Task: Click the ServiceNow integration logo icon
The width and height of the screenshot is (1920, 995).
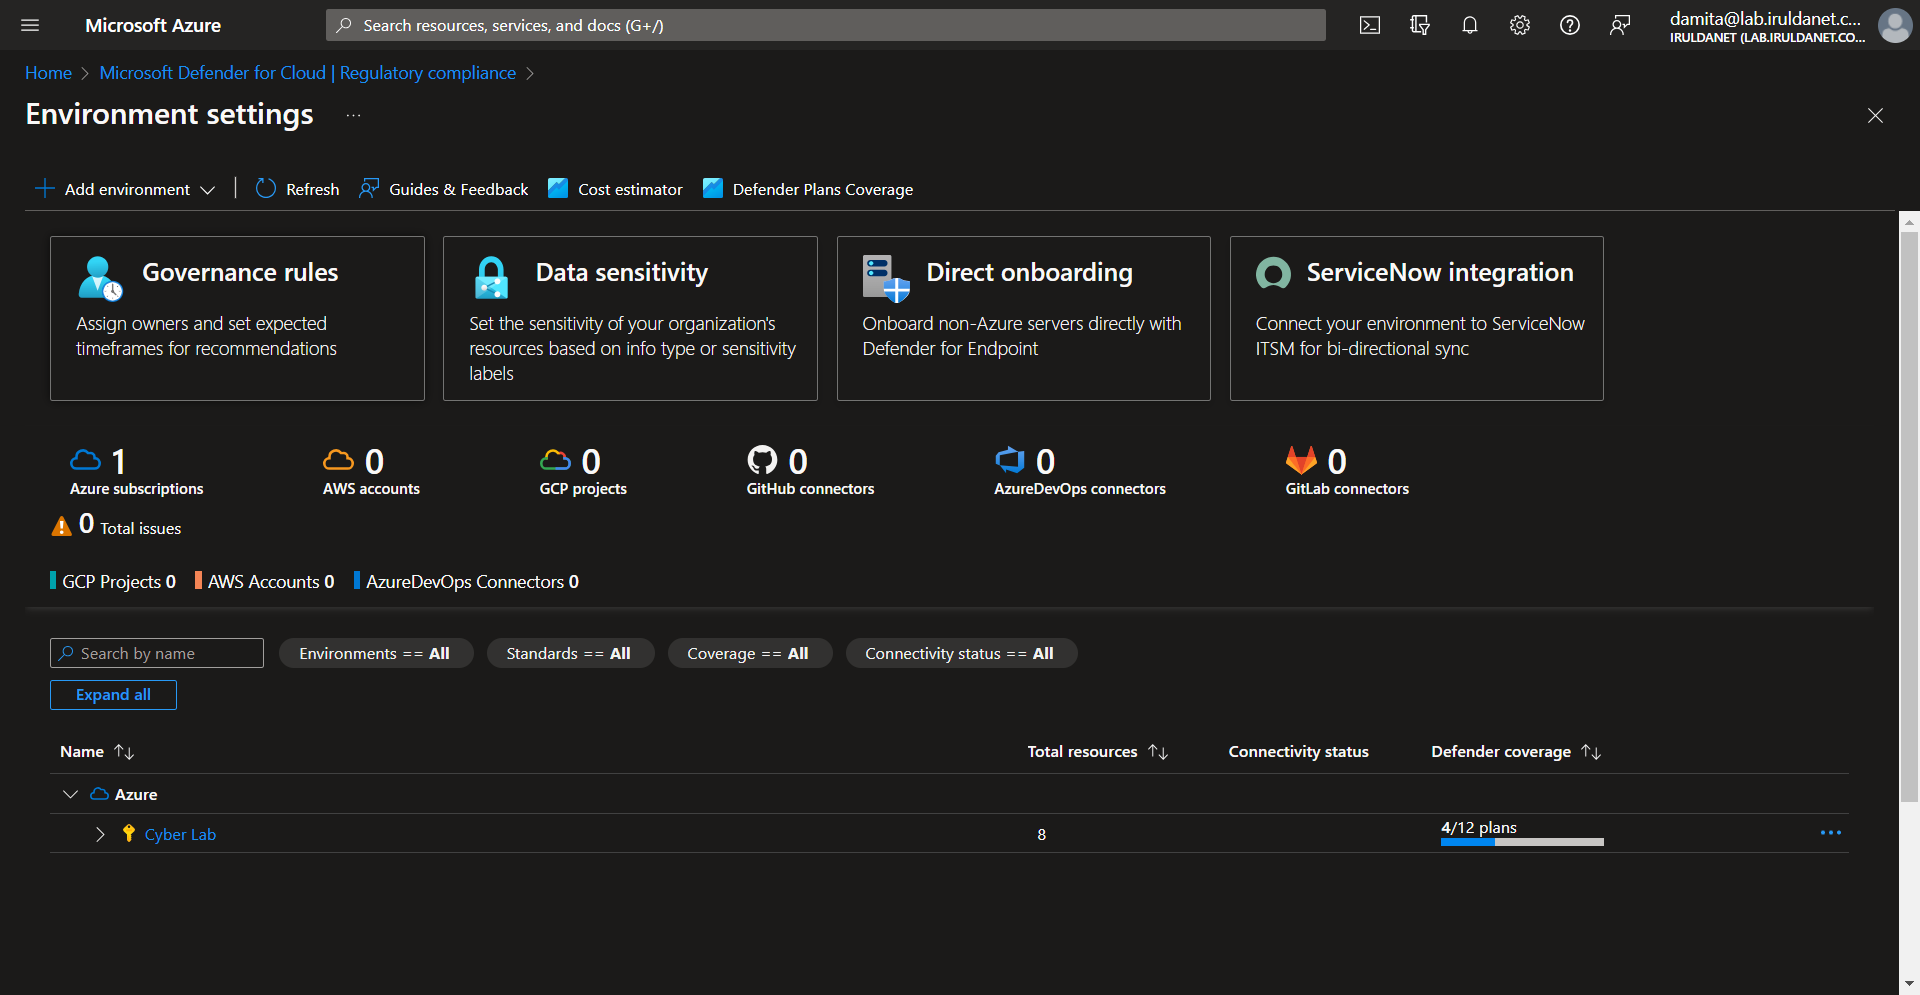Action: click(x=1273, y=273)
